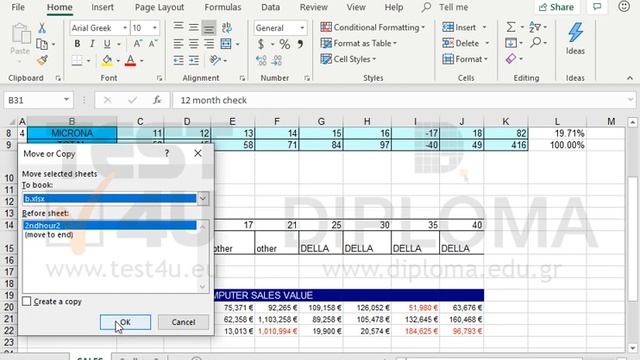This screenshot has height=360, width=640.
Task: Click the Find & Select magnifier
Action: 536,43
